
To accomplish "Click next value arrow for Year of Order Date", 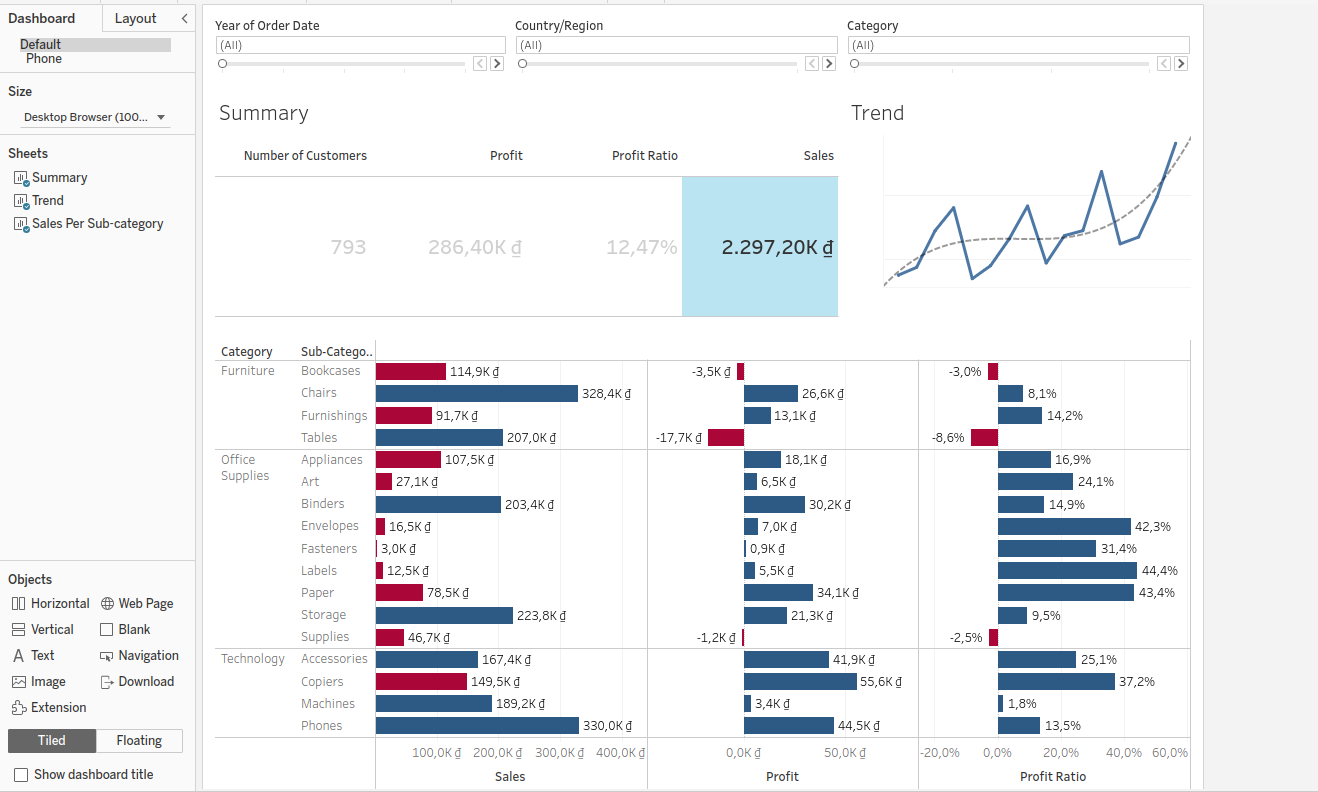I will click(x=496, y=63).
